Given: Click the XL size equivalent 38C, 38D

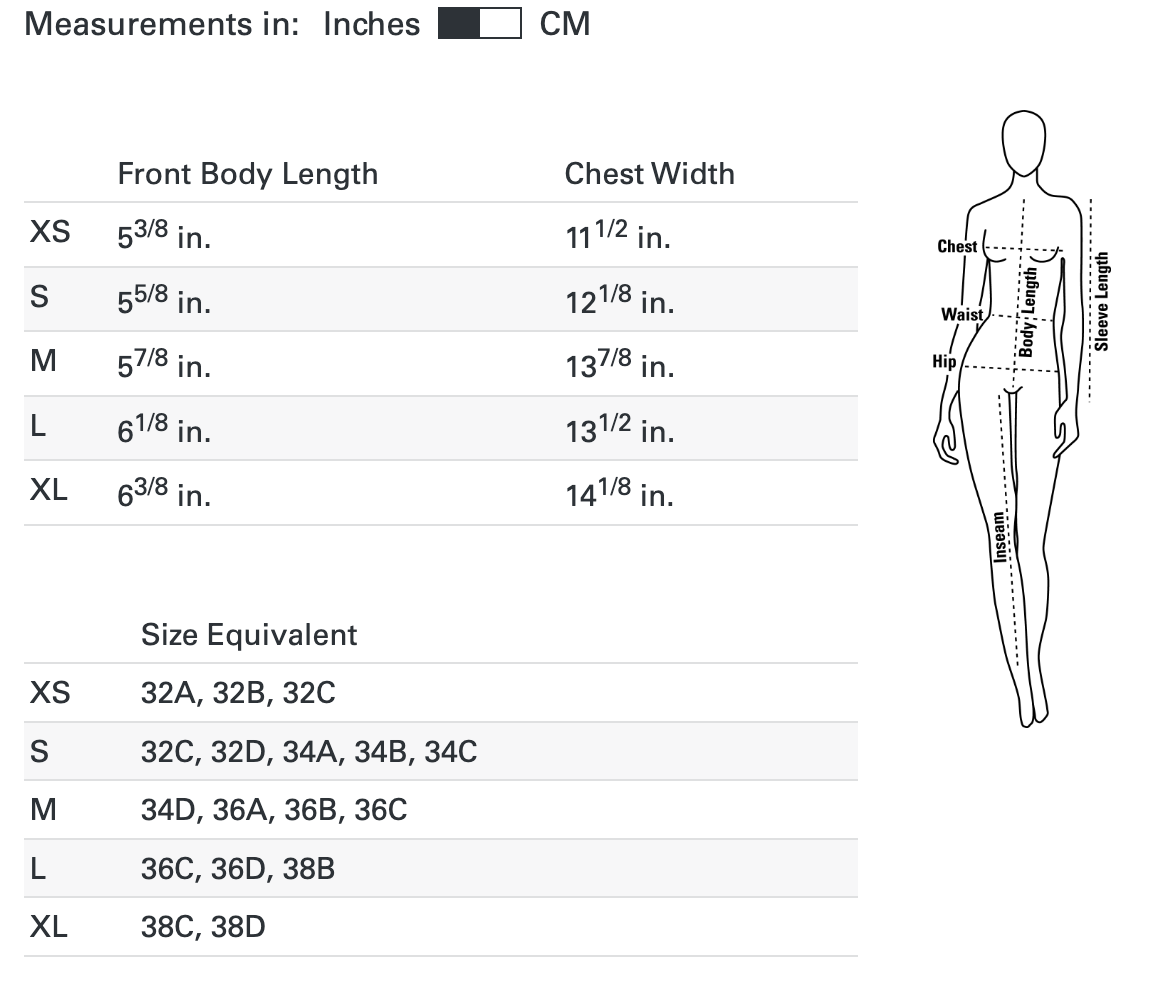Looking at the screenshot, I should point(203,927).
